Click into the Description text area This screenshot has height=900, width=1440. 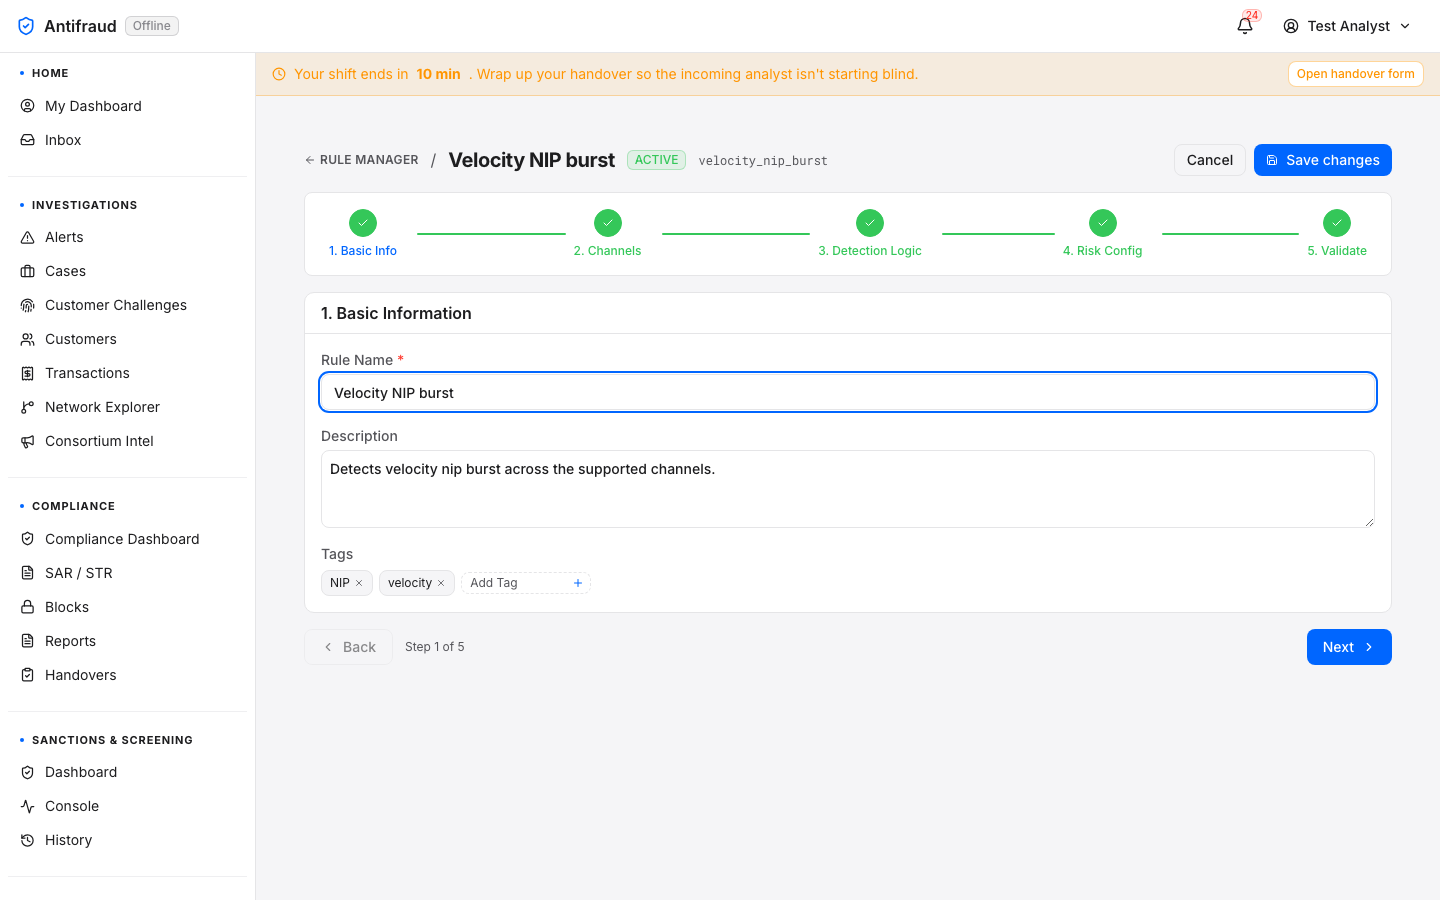coord(848,489)
